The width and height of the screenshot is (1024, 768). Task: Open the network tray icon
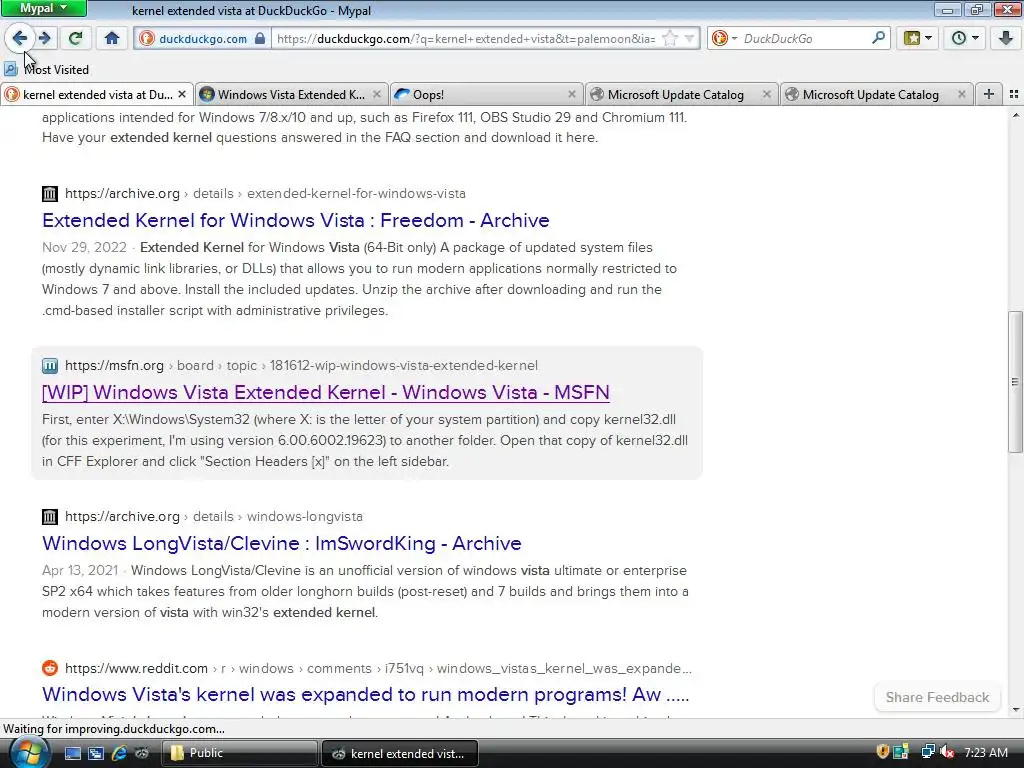(x=927, y=752)
